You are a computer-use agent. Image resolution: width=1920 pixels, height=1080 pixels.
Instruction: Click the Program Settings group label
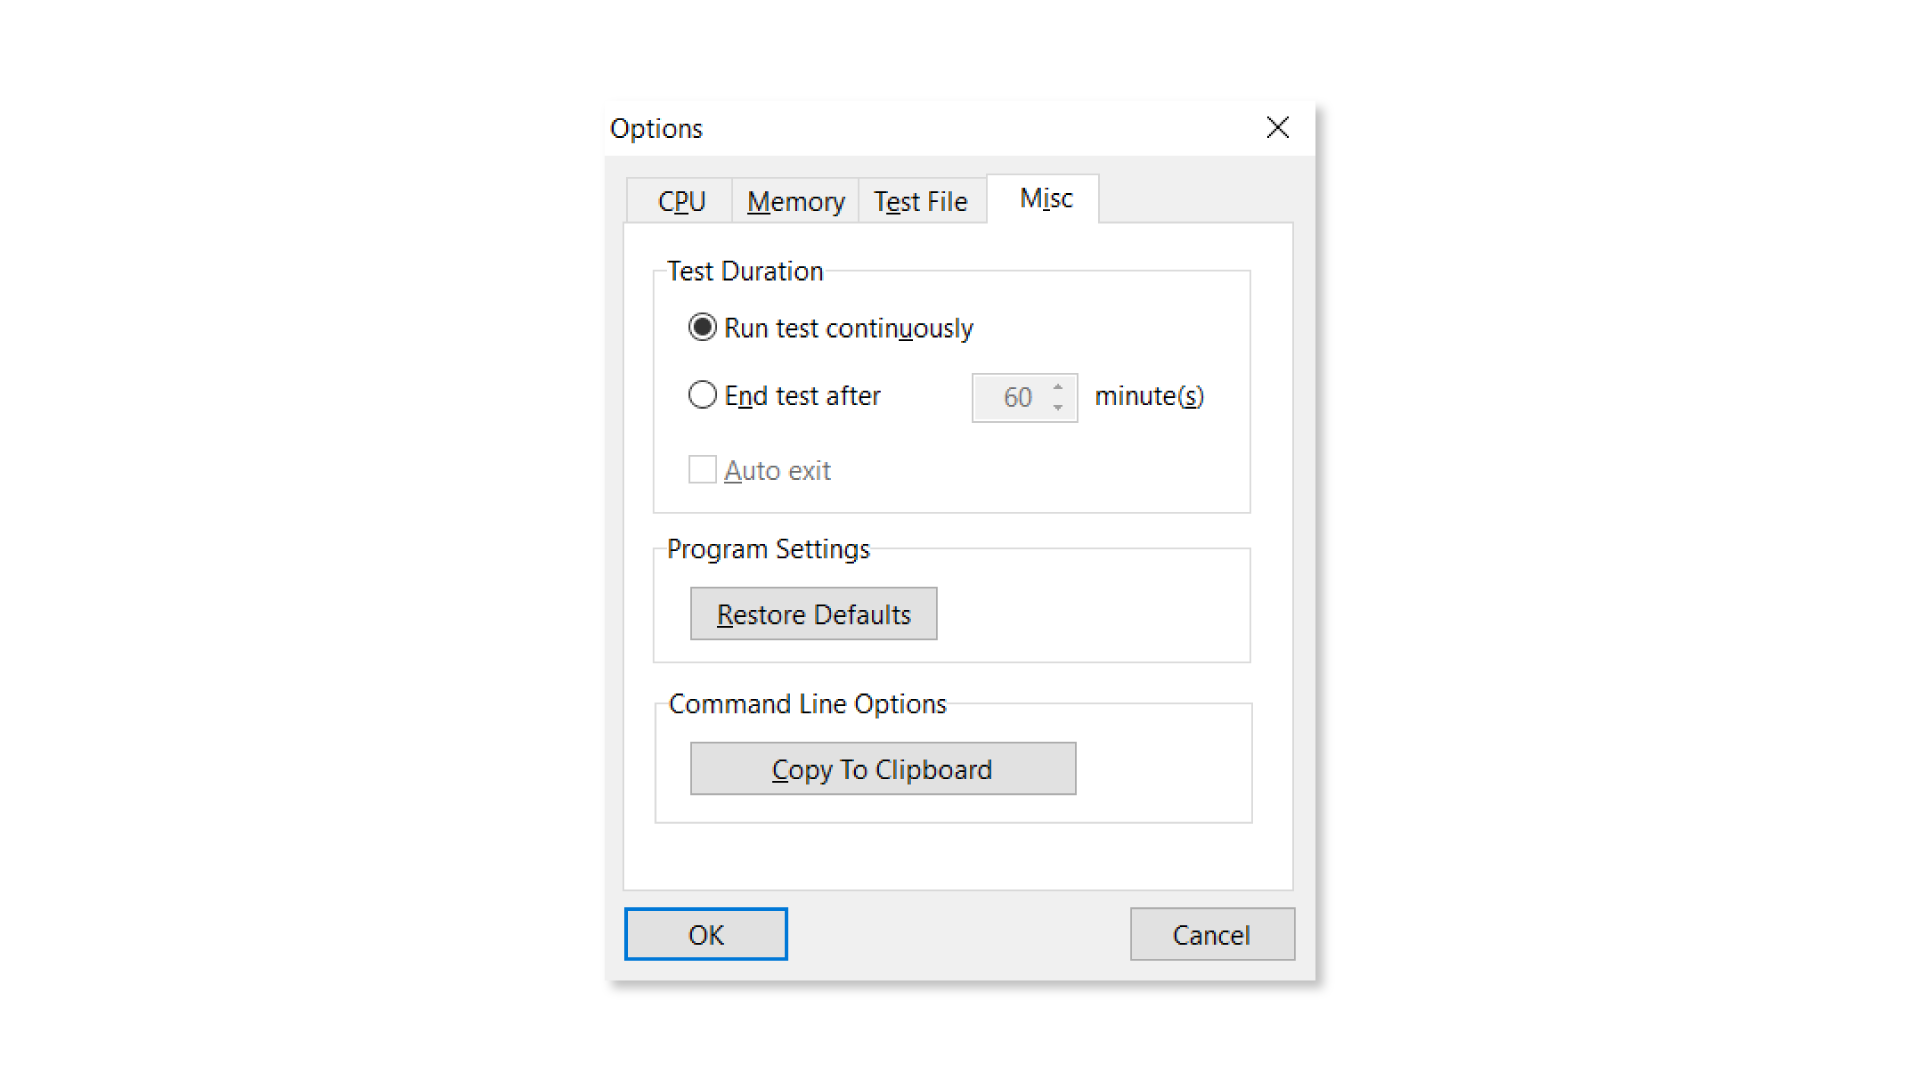(768, 549)
